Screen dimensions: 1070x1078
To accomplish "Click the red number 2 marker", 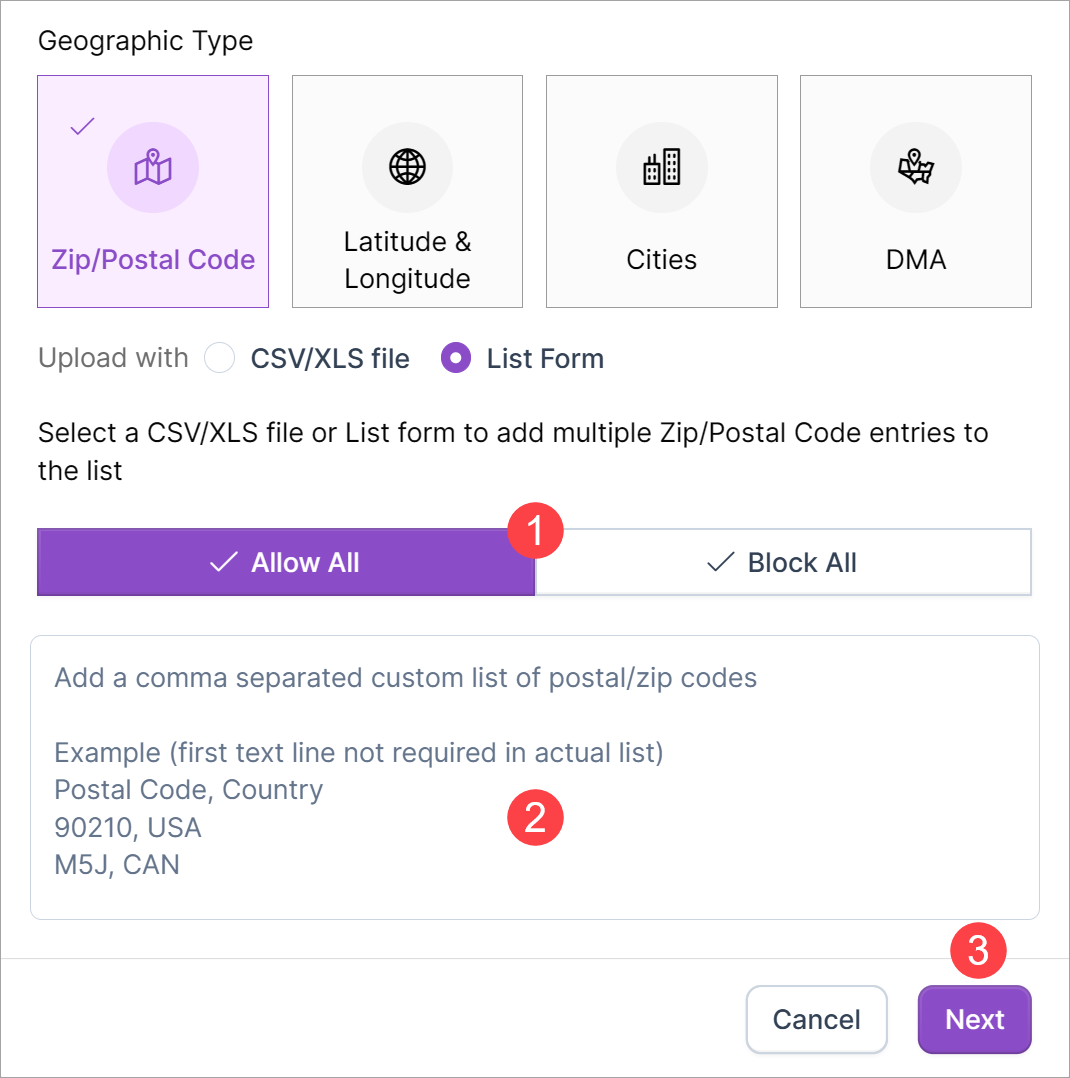I will (535, 819).
